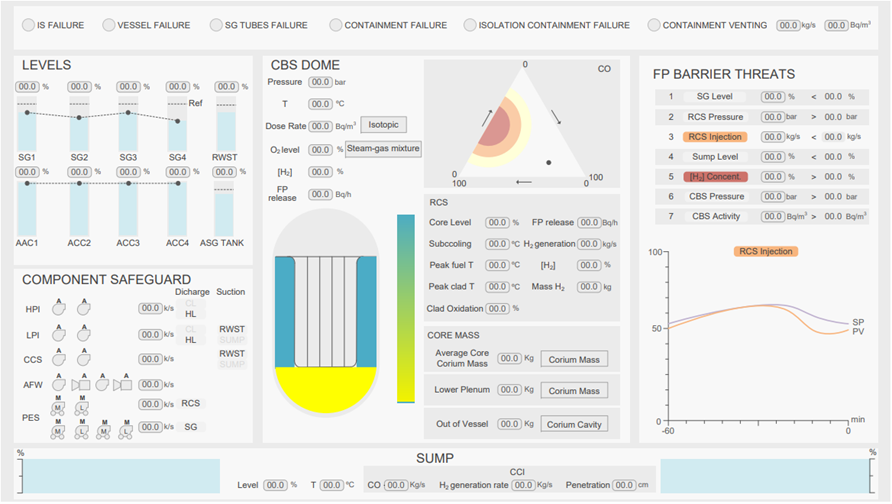Activate the first CCS pump icon
The height and width of the screenshot is (504, 892).
pos(60,358)
